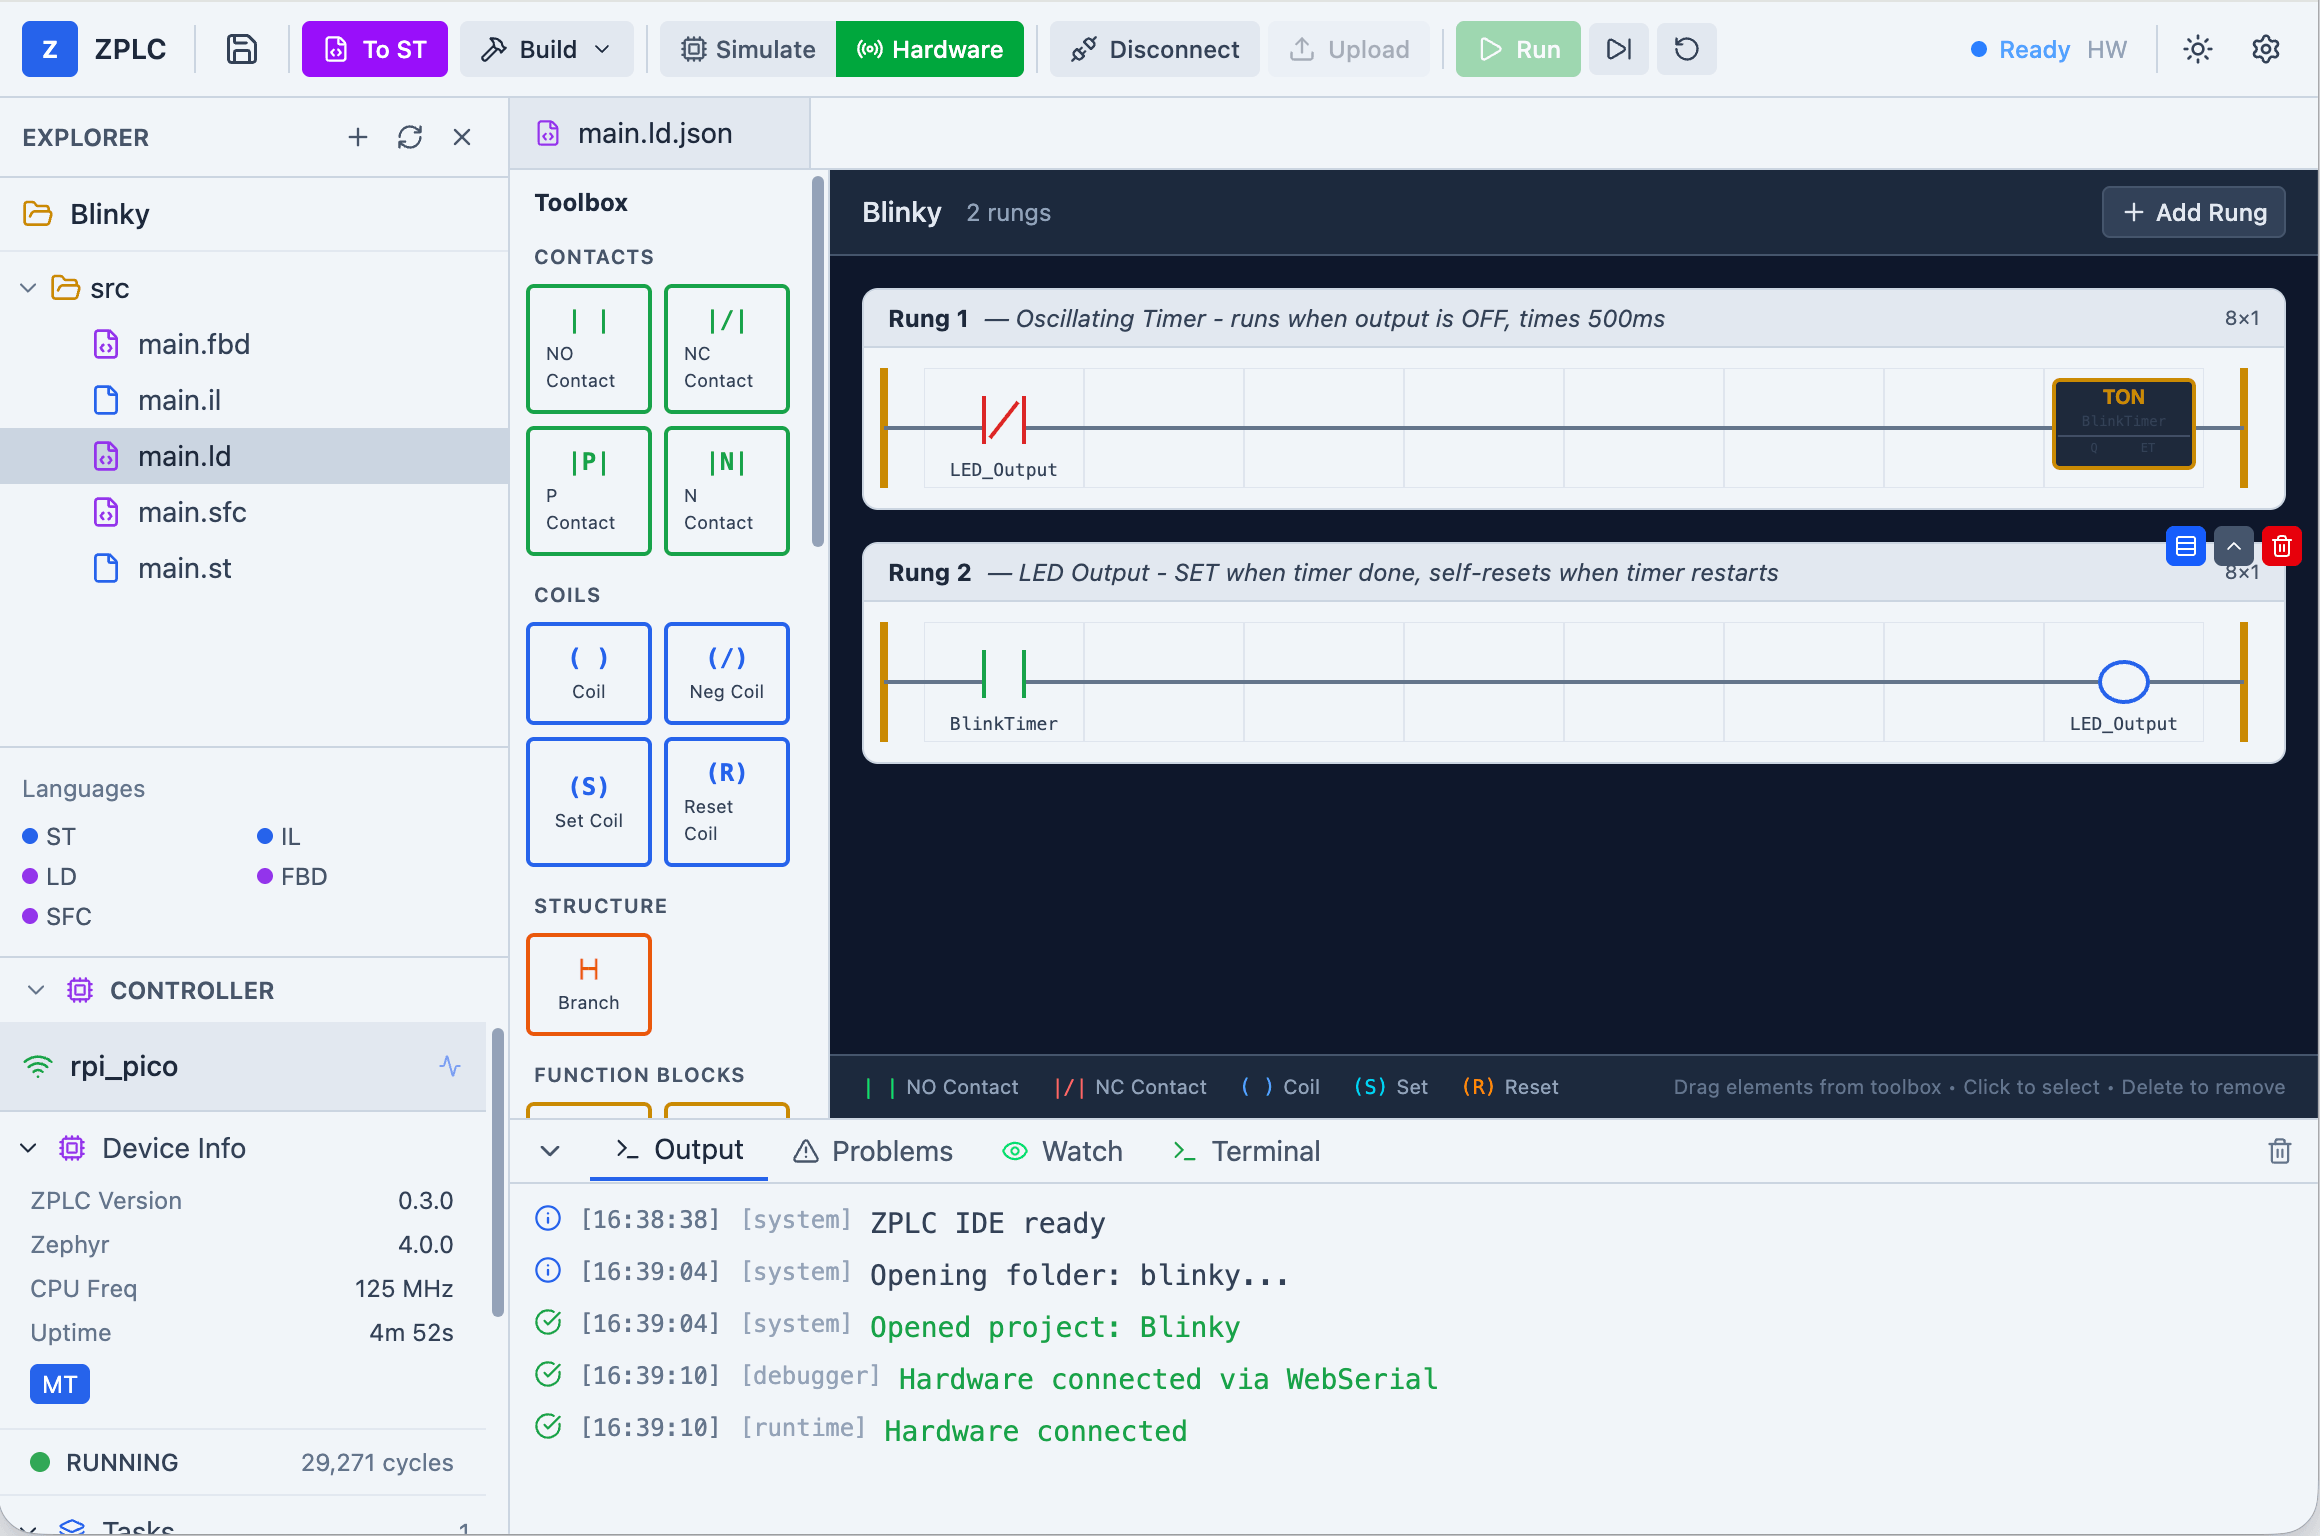Click the save file icon
Viewport: 2320px width, 1536px height.
pyautogui.click(x=241, y=49)
